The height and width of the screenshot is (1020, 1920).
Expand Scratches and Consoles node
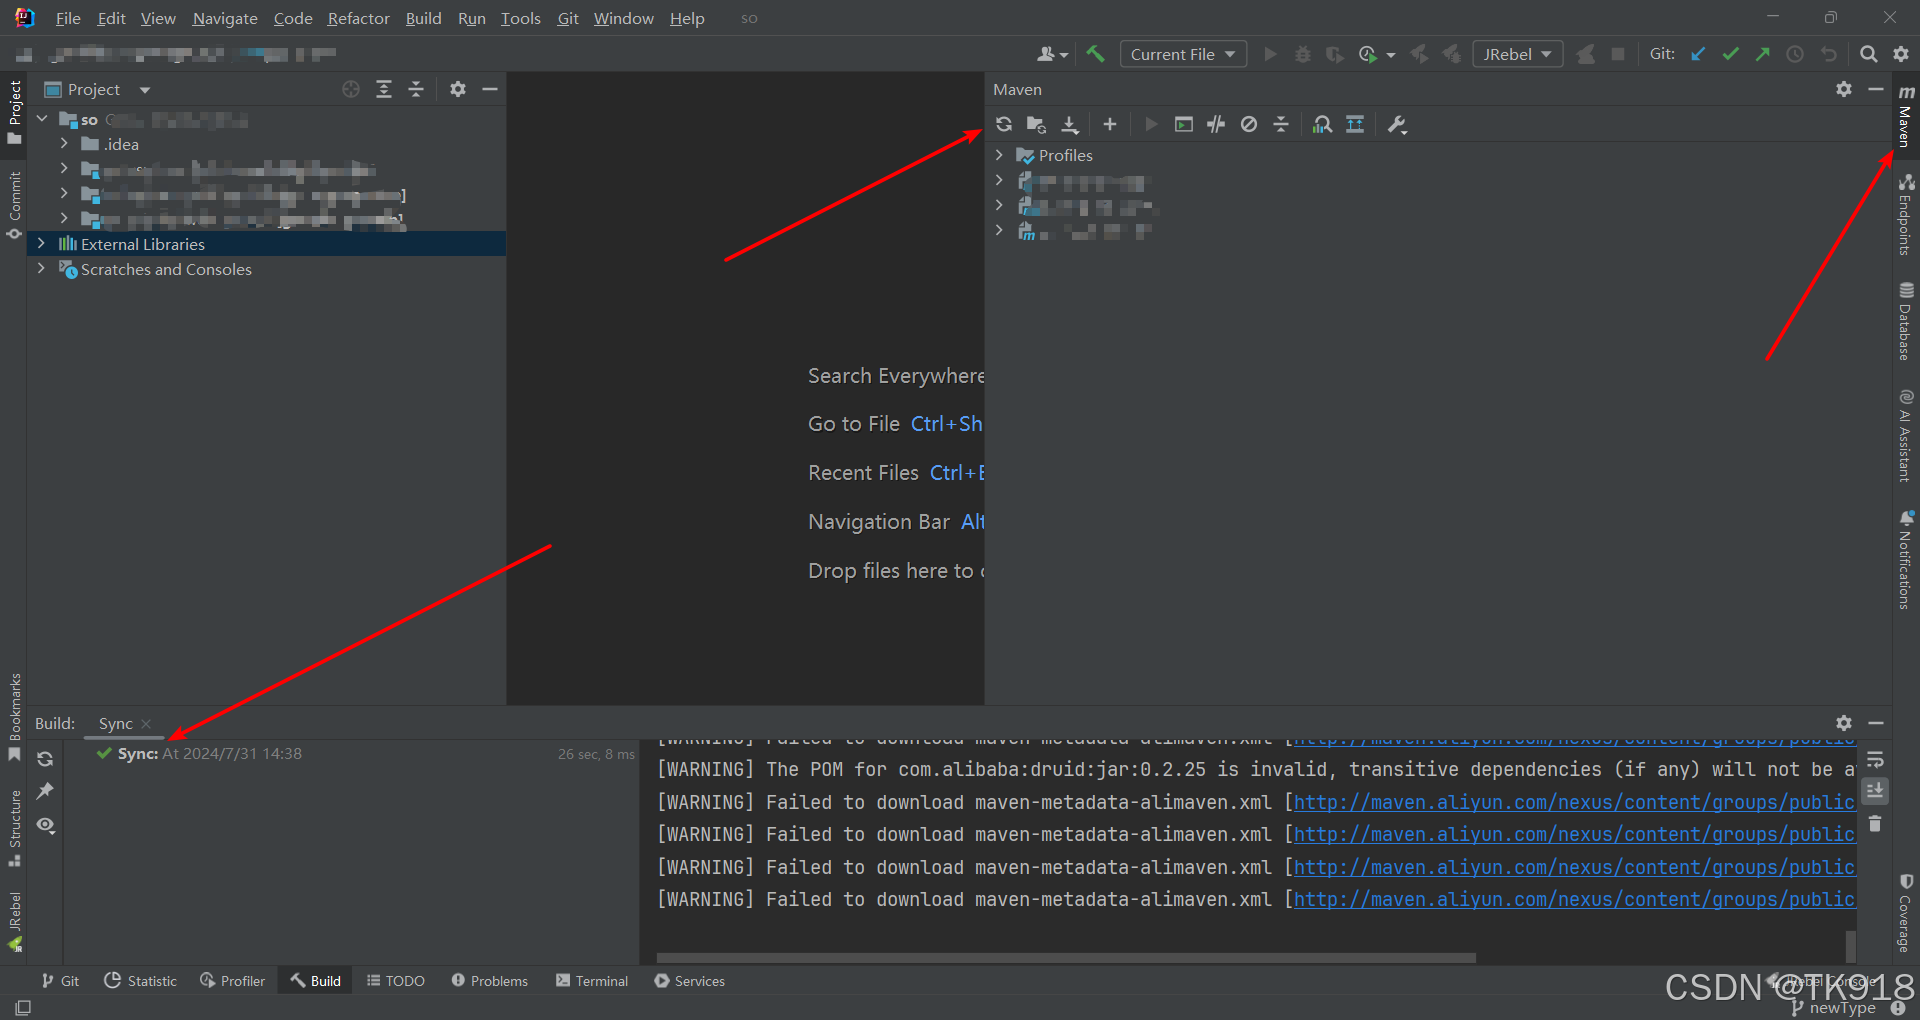(41, 268)
